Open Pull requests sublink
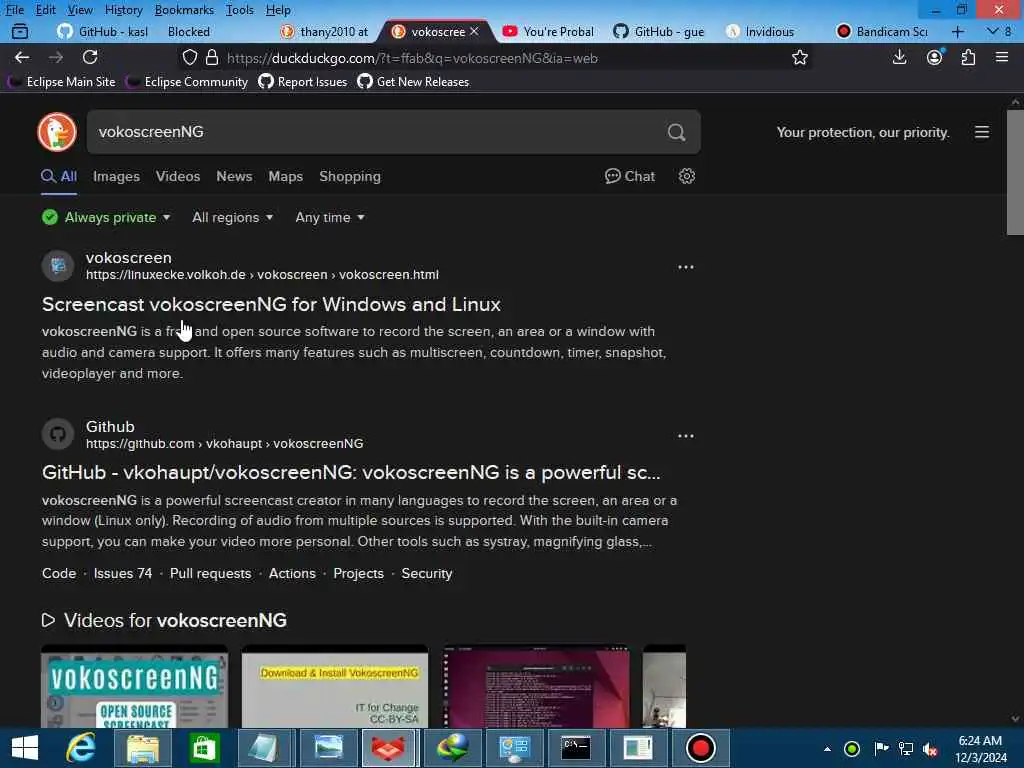 (x=210, y=573)
